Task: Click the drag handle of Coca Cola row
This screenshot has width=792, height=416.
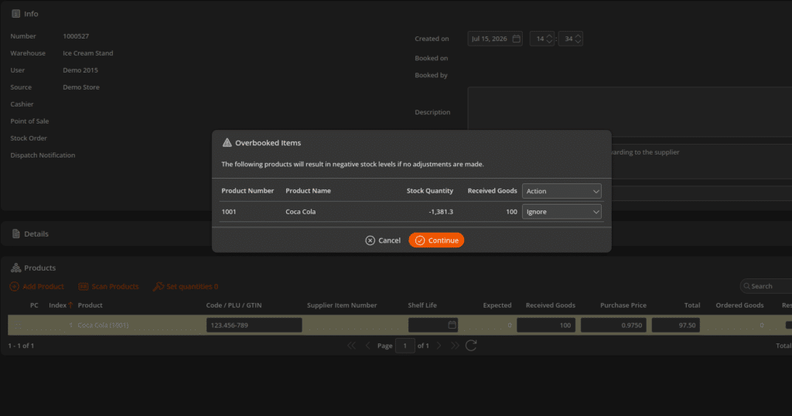Action: pyautogui.click(x=18, y=325)
